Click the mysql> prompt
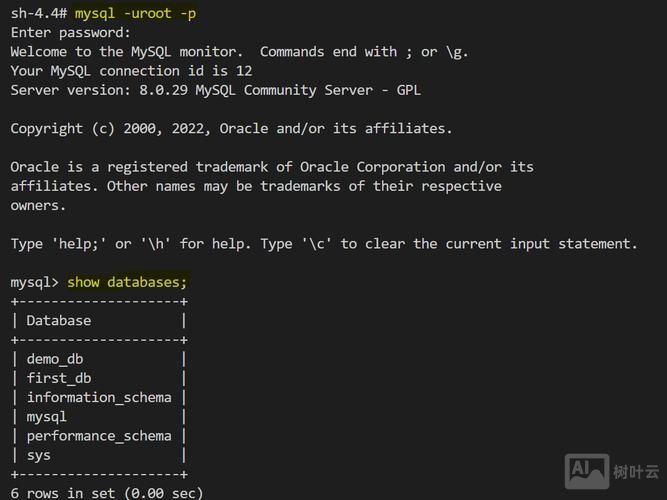This screenshot has width=667, height=500. tap(34, 282)
